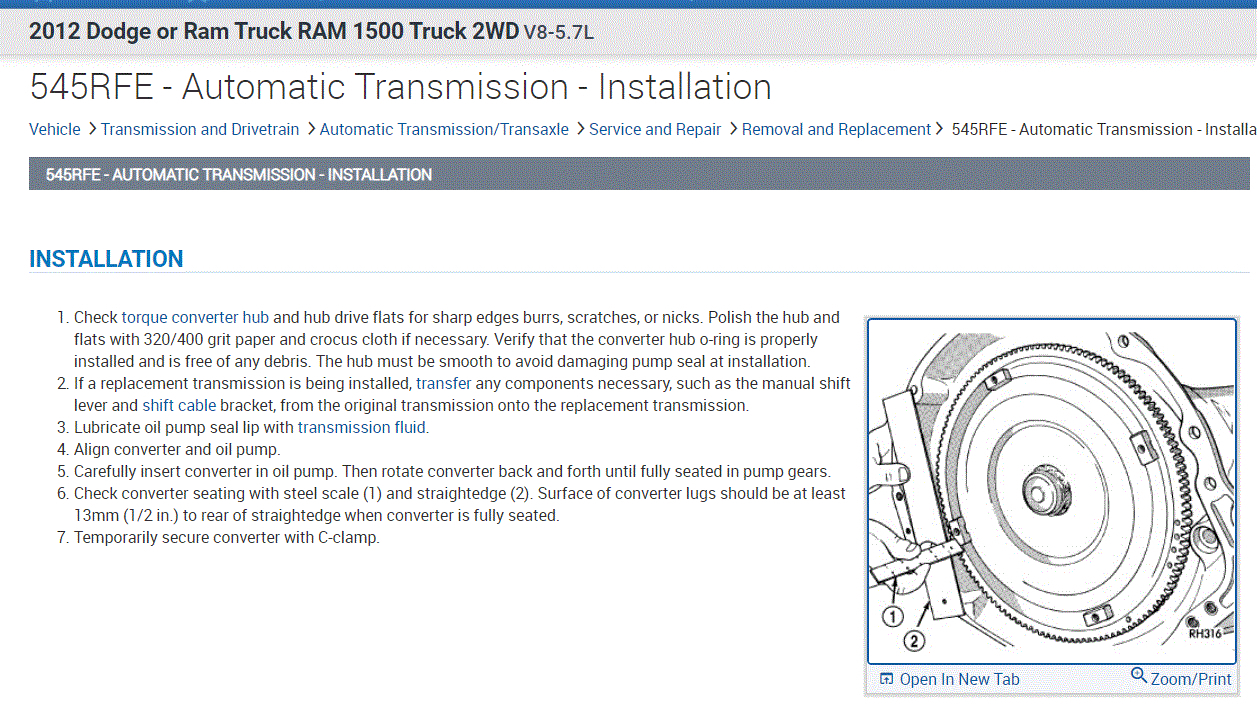The height and width of the screenshot is (714, 1257).
Task: Click the Open In New Tab icon
Action: [x=886, y=679]
